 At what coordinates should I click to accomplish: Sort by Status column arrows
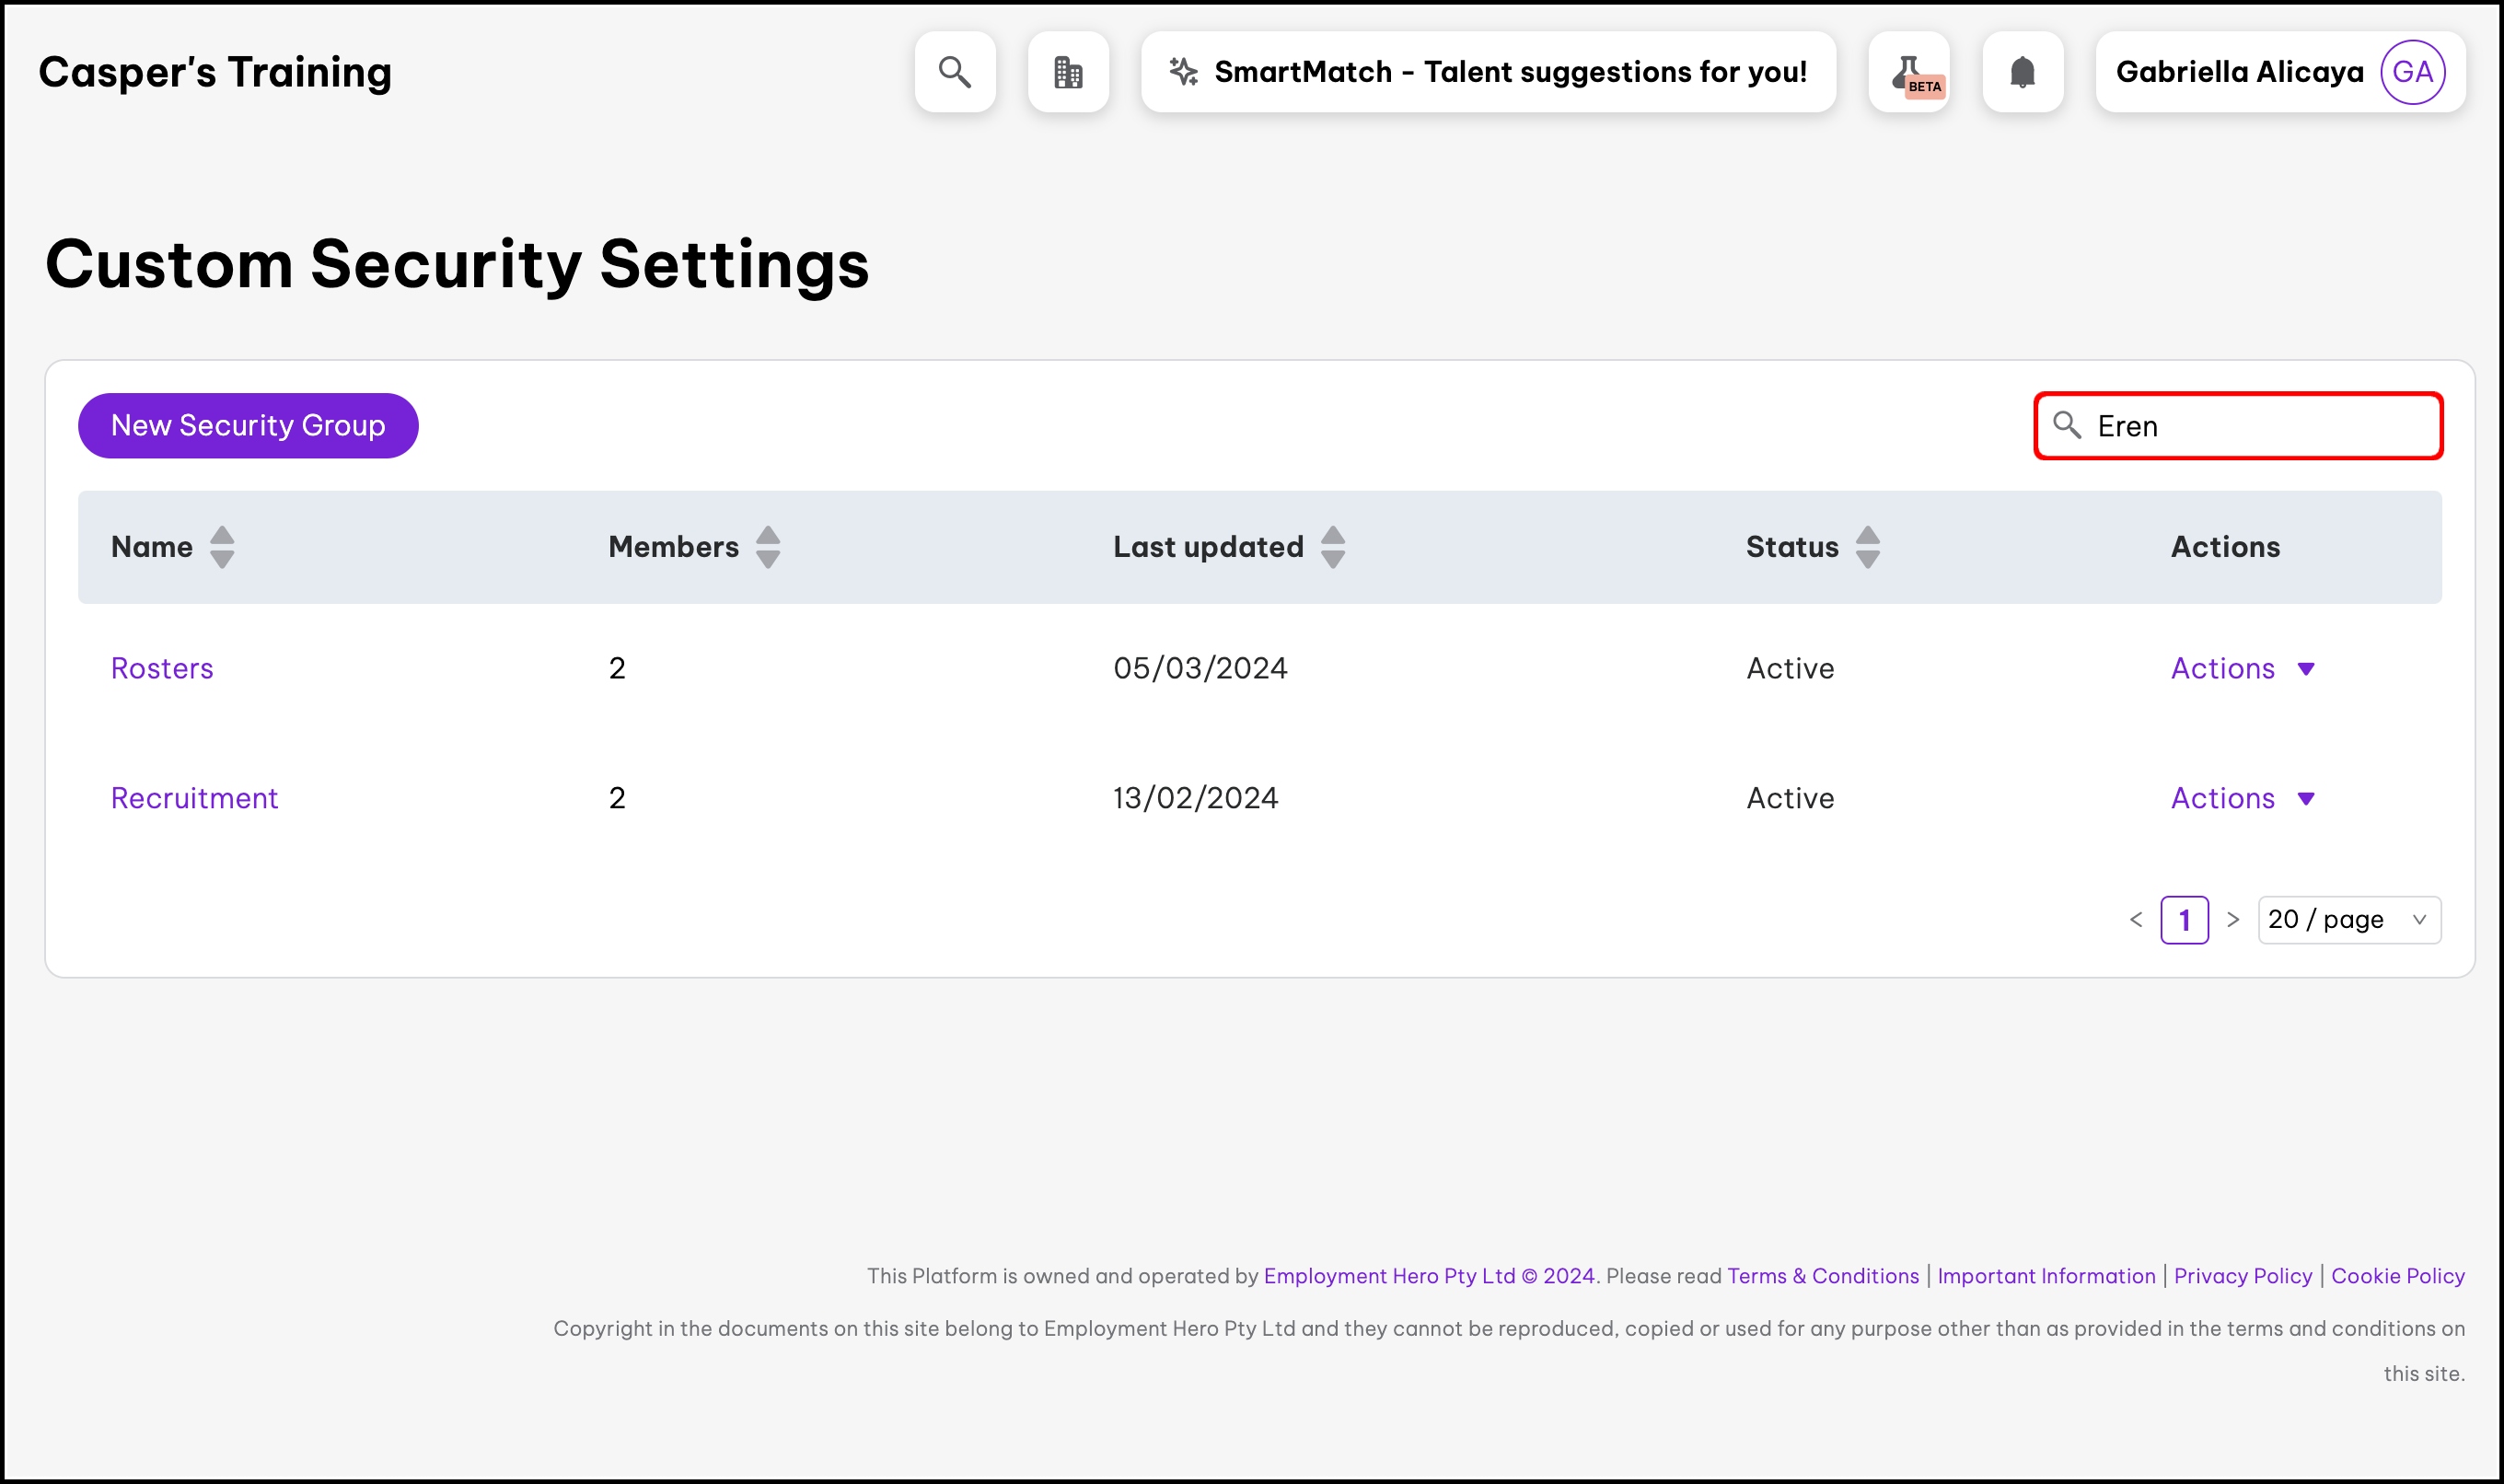click(x=1867, y=547)
